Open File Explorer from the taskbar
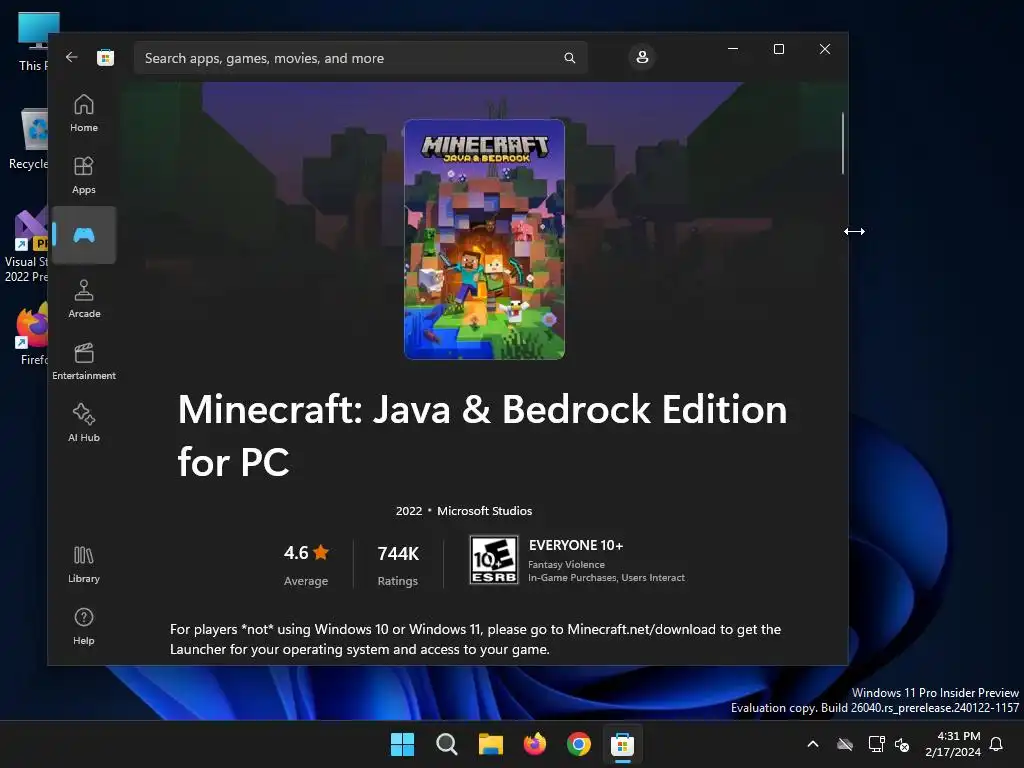Image resolution: width=1024 pixels, height=768 pixels. click(490, 744)
